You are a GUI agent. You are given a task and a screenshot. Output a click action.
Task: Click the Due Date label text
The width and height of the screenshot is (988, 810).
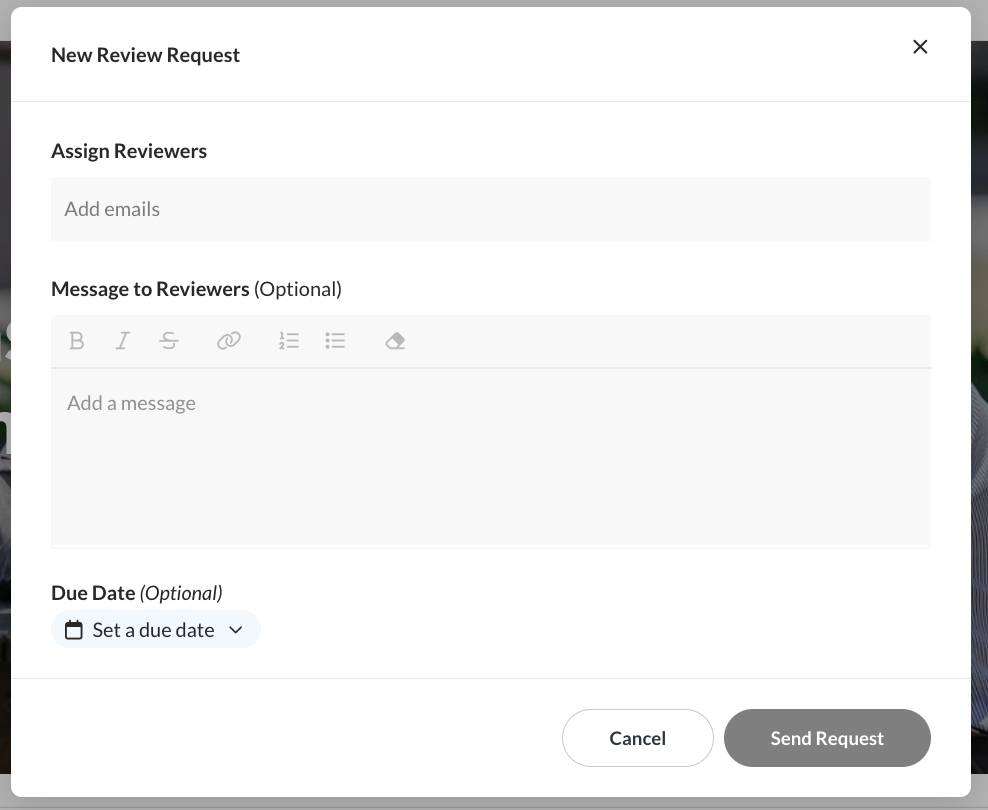pos(93,593)
